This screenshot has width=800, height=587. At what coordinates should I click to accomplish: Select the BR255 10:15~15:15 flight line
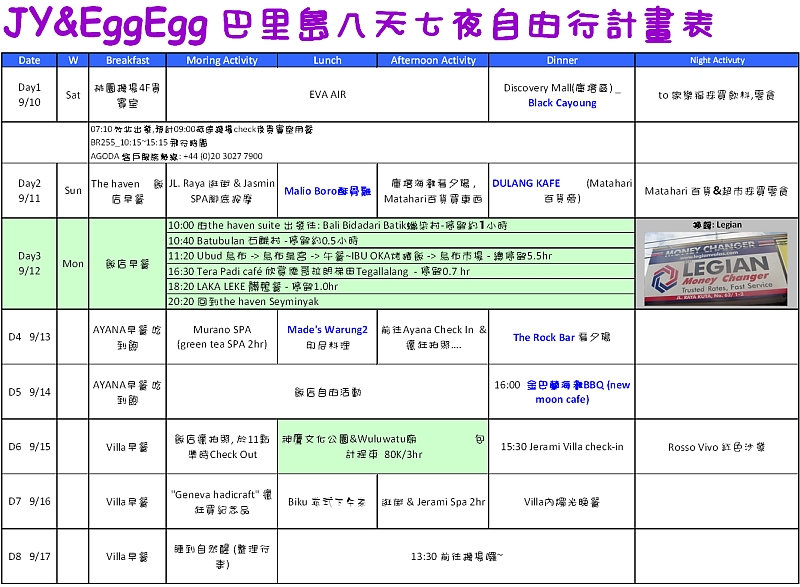149,143
